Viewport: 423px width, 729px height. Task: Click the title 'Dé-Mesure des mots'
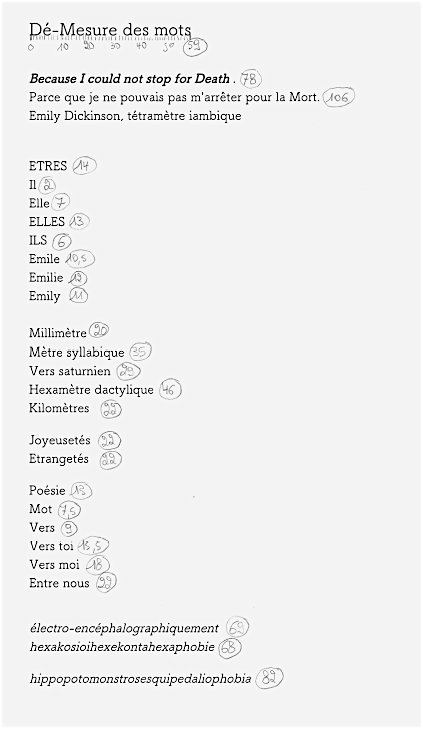pos(110,30)
